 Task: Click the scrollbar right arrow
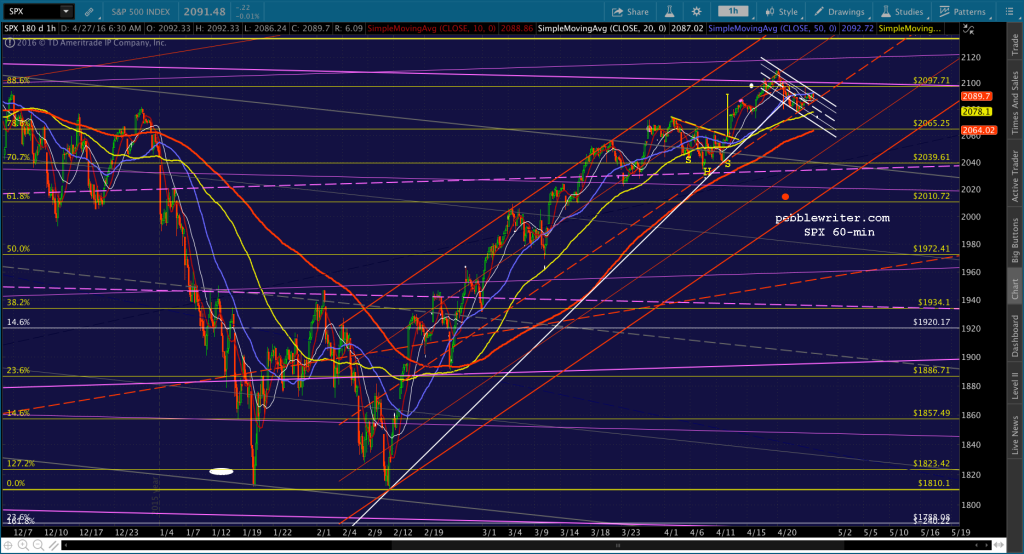point(987,545)
